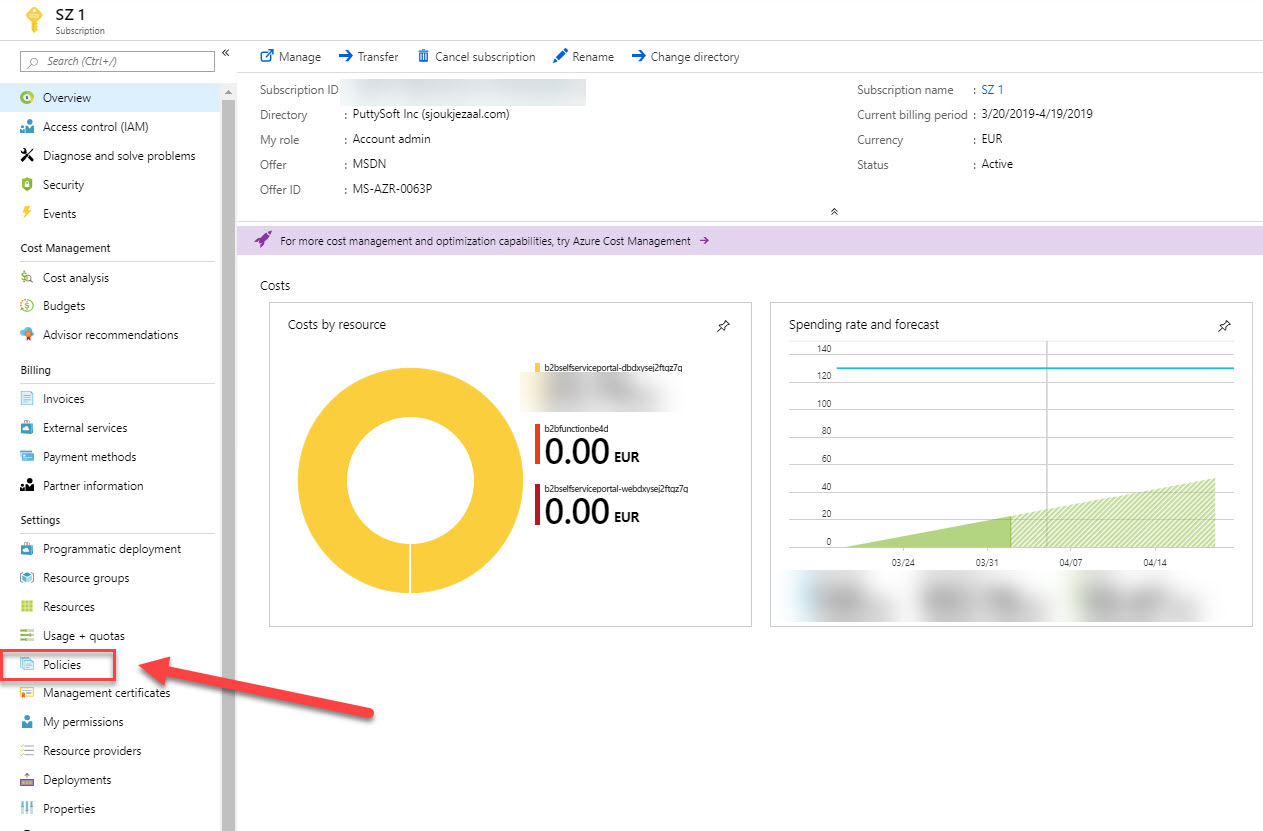Viewport: 1263px width, 831px height.
Task: Click the Usage + quotas icon
Action: point(27,636)
